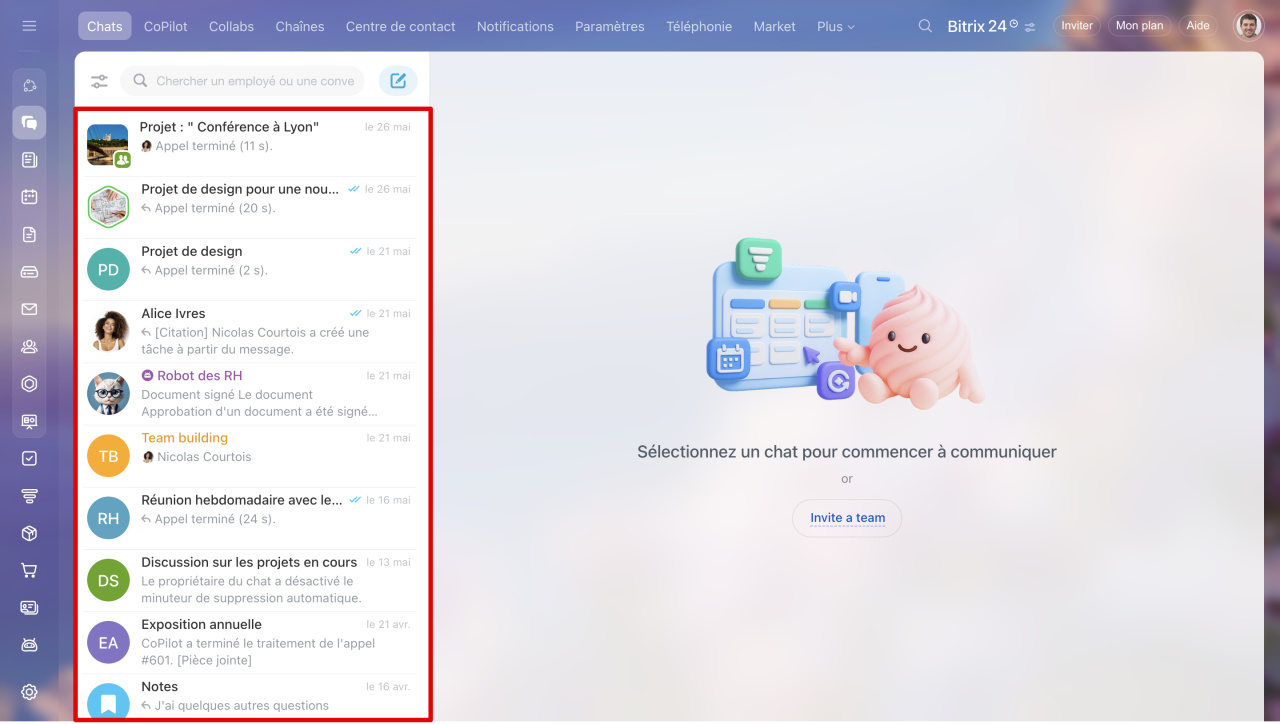Open the Alice Ivres conversation
1280x724 pixels.
(x=248, y=331)
